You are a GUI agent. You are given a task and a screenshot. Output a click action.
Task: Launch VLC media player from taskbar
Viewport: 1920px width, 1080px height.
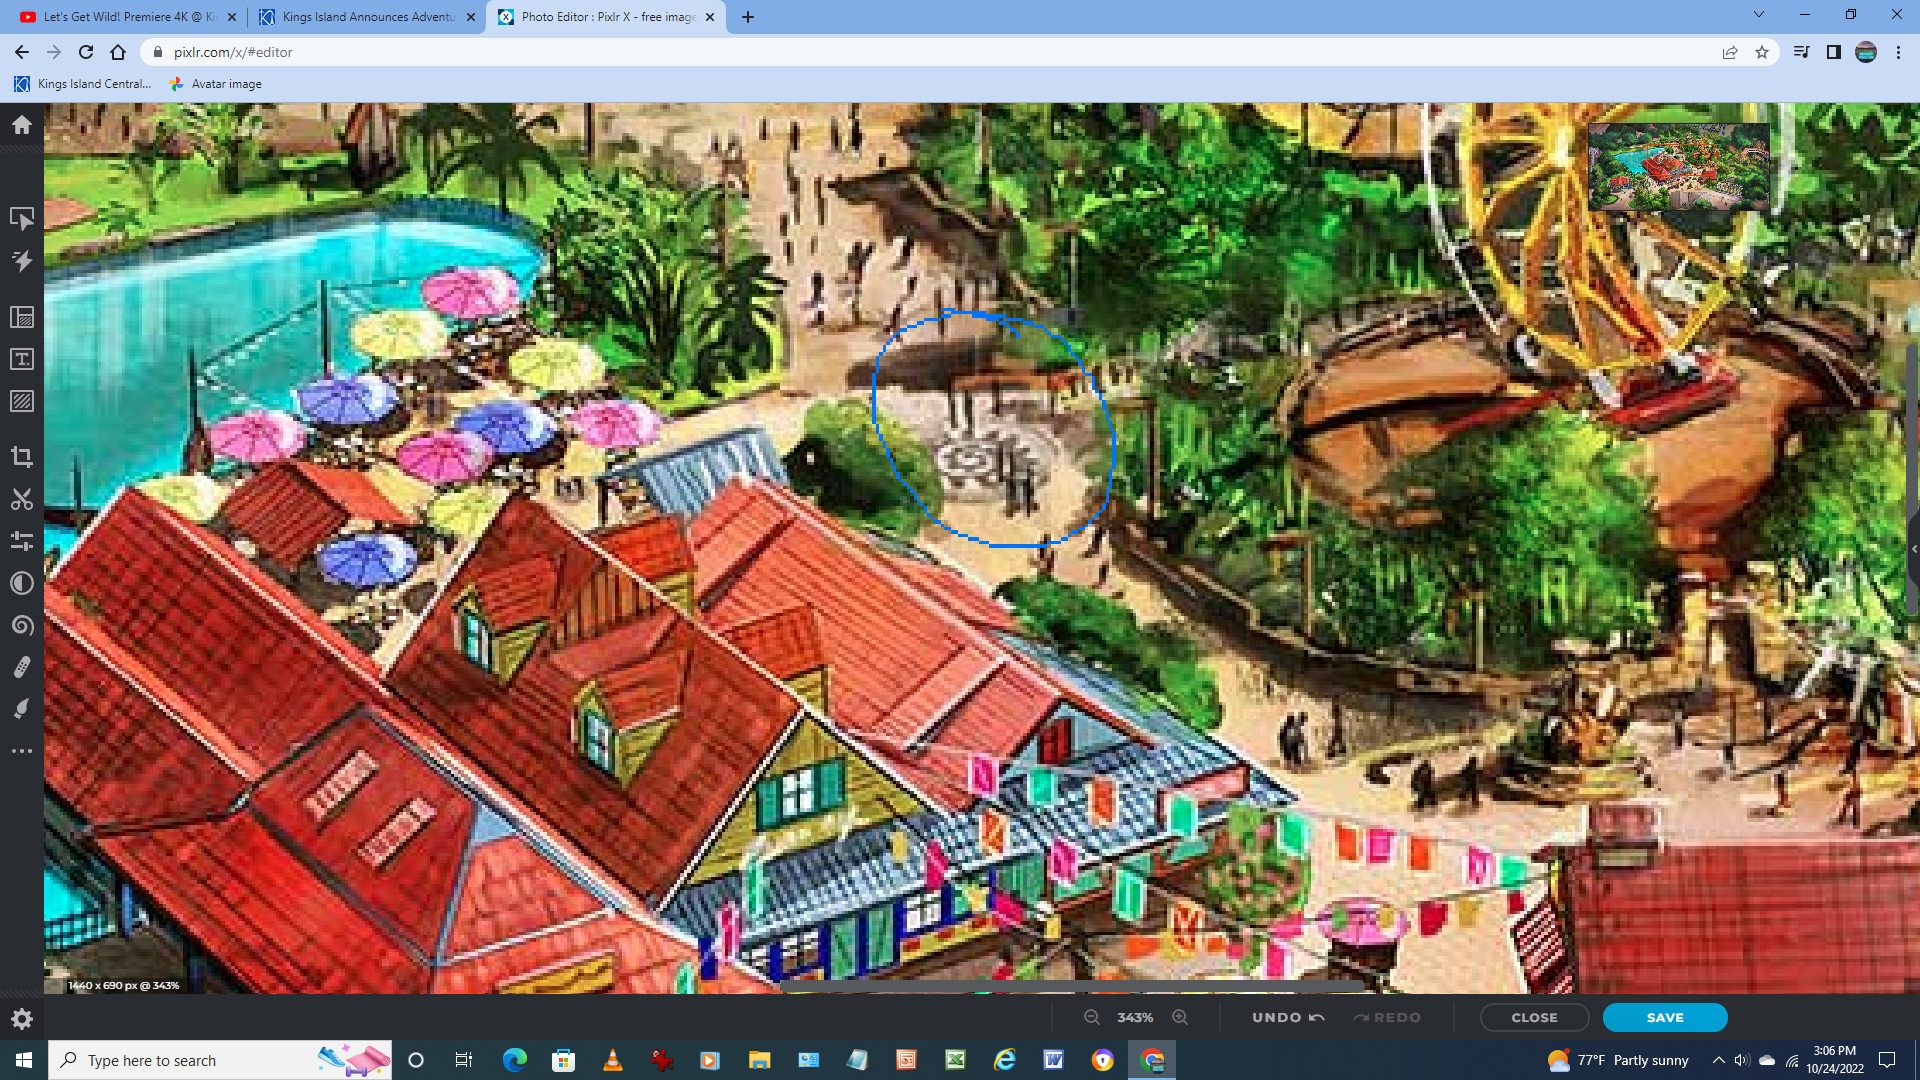[x=612, y=1060]
